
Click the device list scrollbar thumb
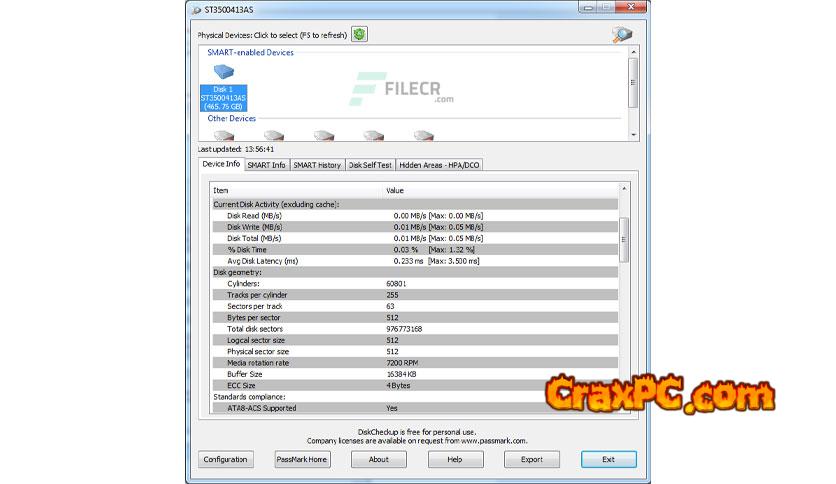coord(633,83)
